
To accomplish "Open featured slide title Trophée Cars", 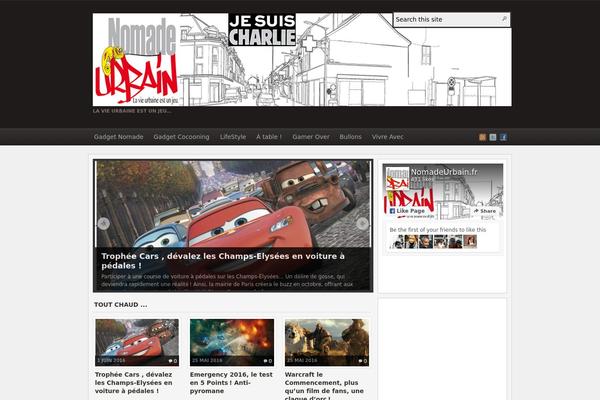I will pyautogui.click(x=223, y=261).
